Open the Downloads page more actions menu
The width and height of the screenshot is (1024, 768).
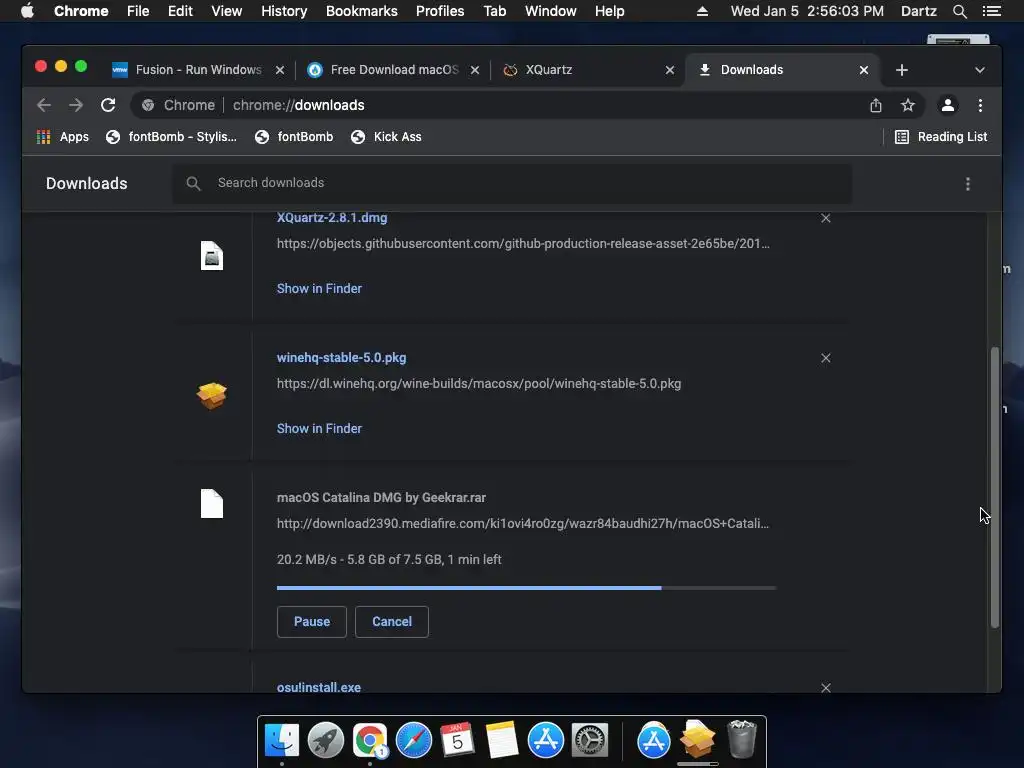(968, 184)
